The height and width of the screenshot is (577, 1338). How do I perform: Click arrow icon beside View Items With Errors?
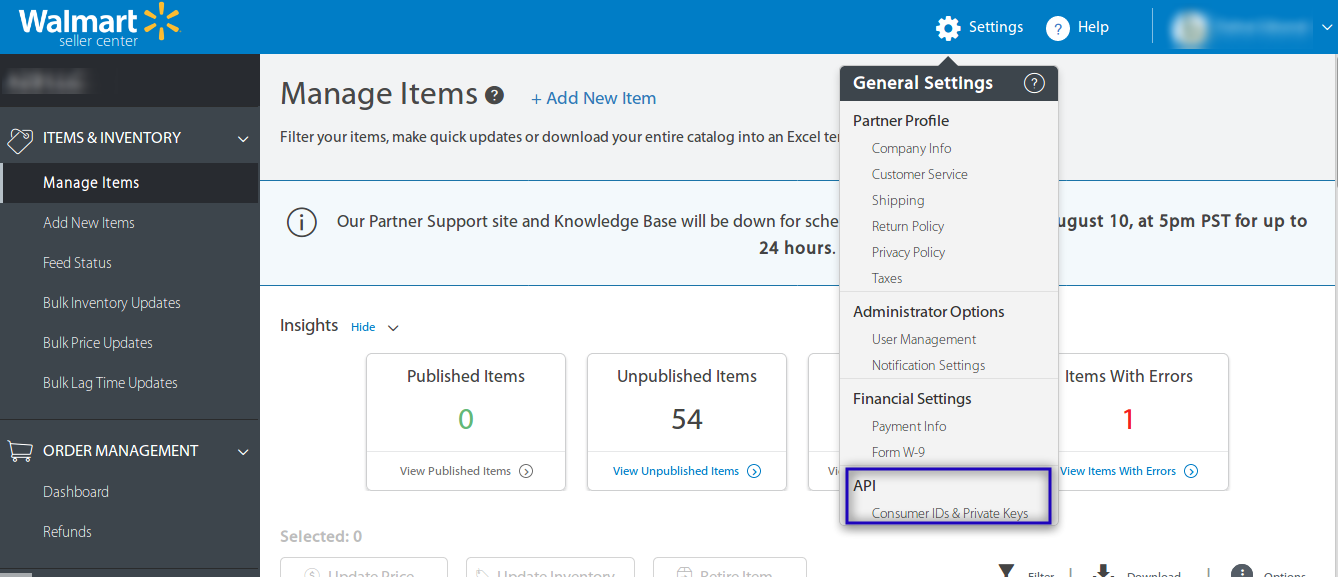tap(1190, 471)
